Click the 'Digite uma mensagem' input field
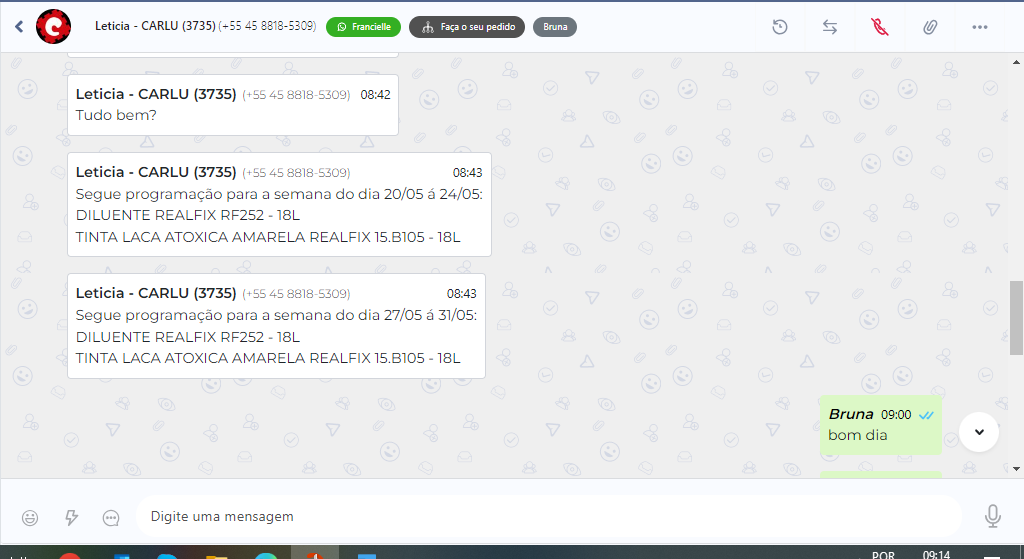1024x559 pixels. [540, 516]
